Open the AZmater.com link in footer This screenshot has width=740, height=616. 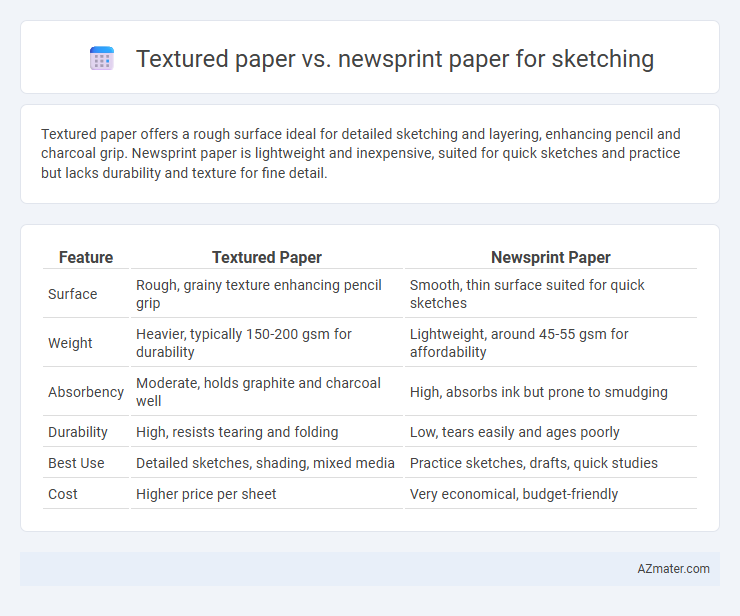coord(673,569)
